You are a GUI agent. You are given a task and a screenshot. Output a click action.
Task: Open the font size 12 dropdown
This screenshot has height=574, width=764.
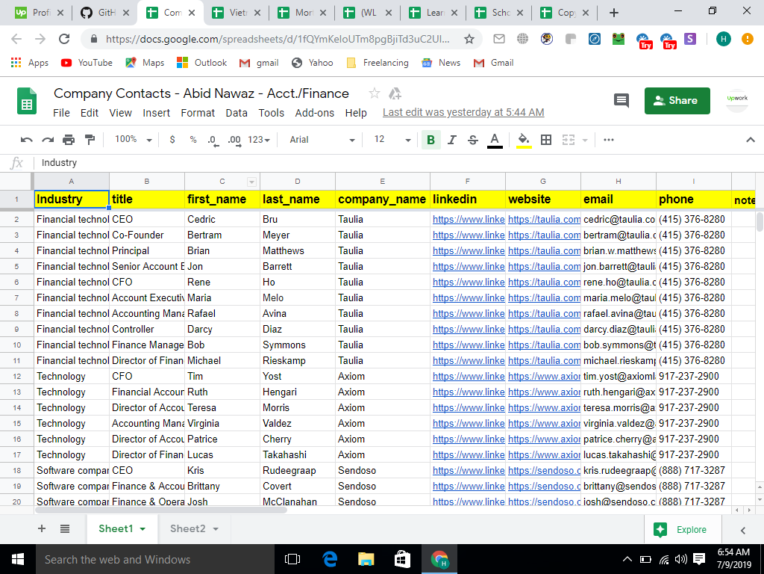392,140
